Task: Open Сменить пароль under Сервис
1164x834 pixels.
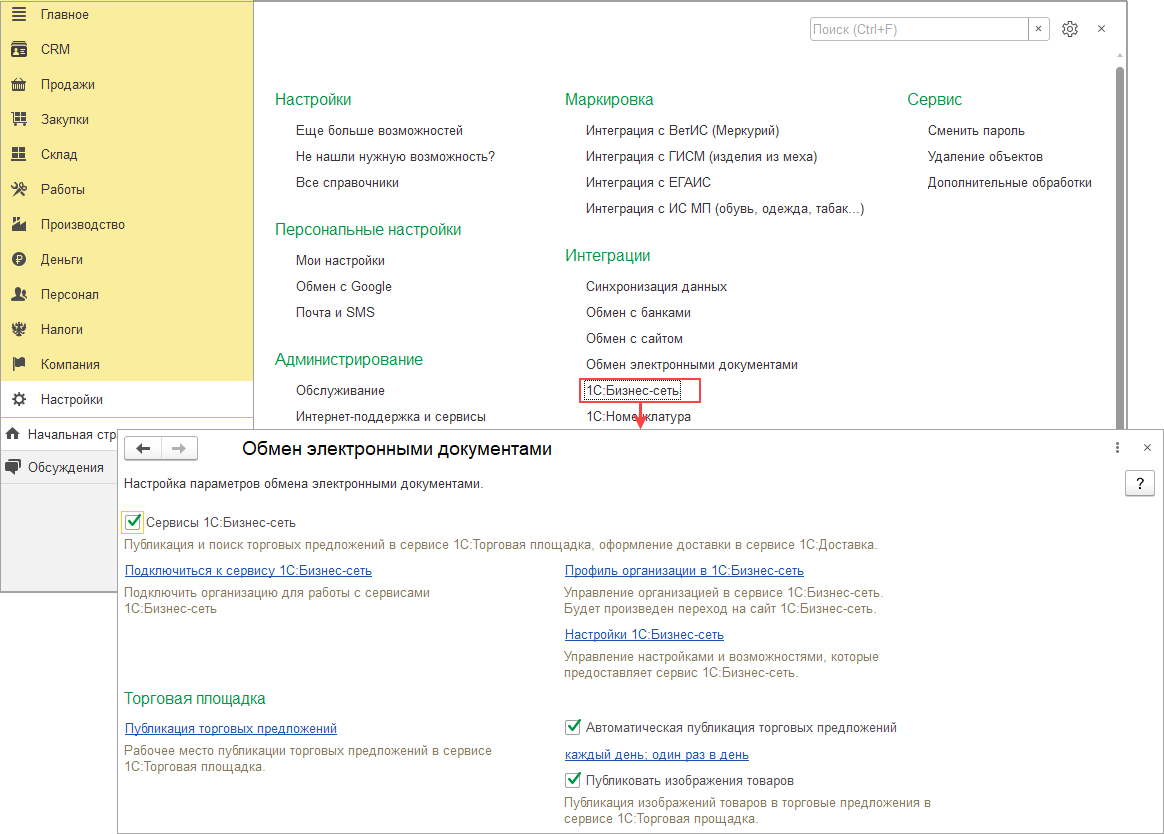Action: pyautogui.click(x=975, y=131)
